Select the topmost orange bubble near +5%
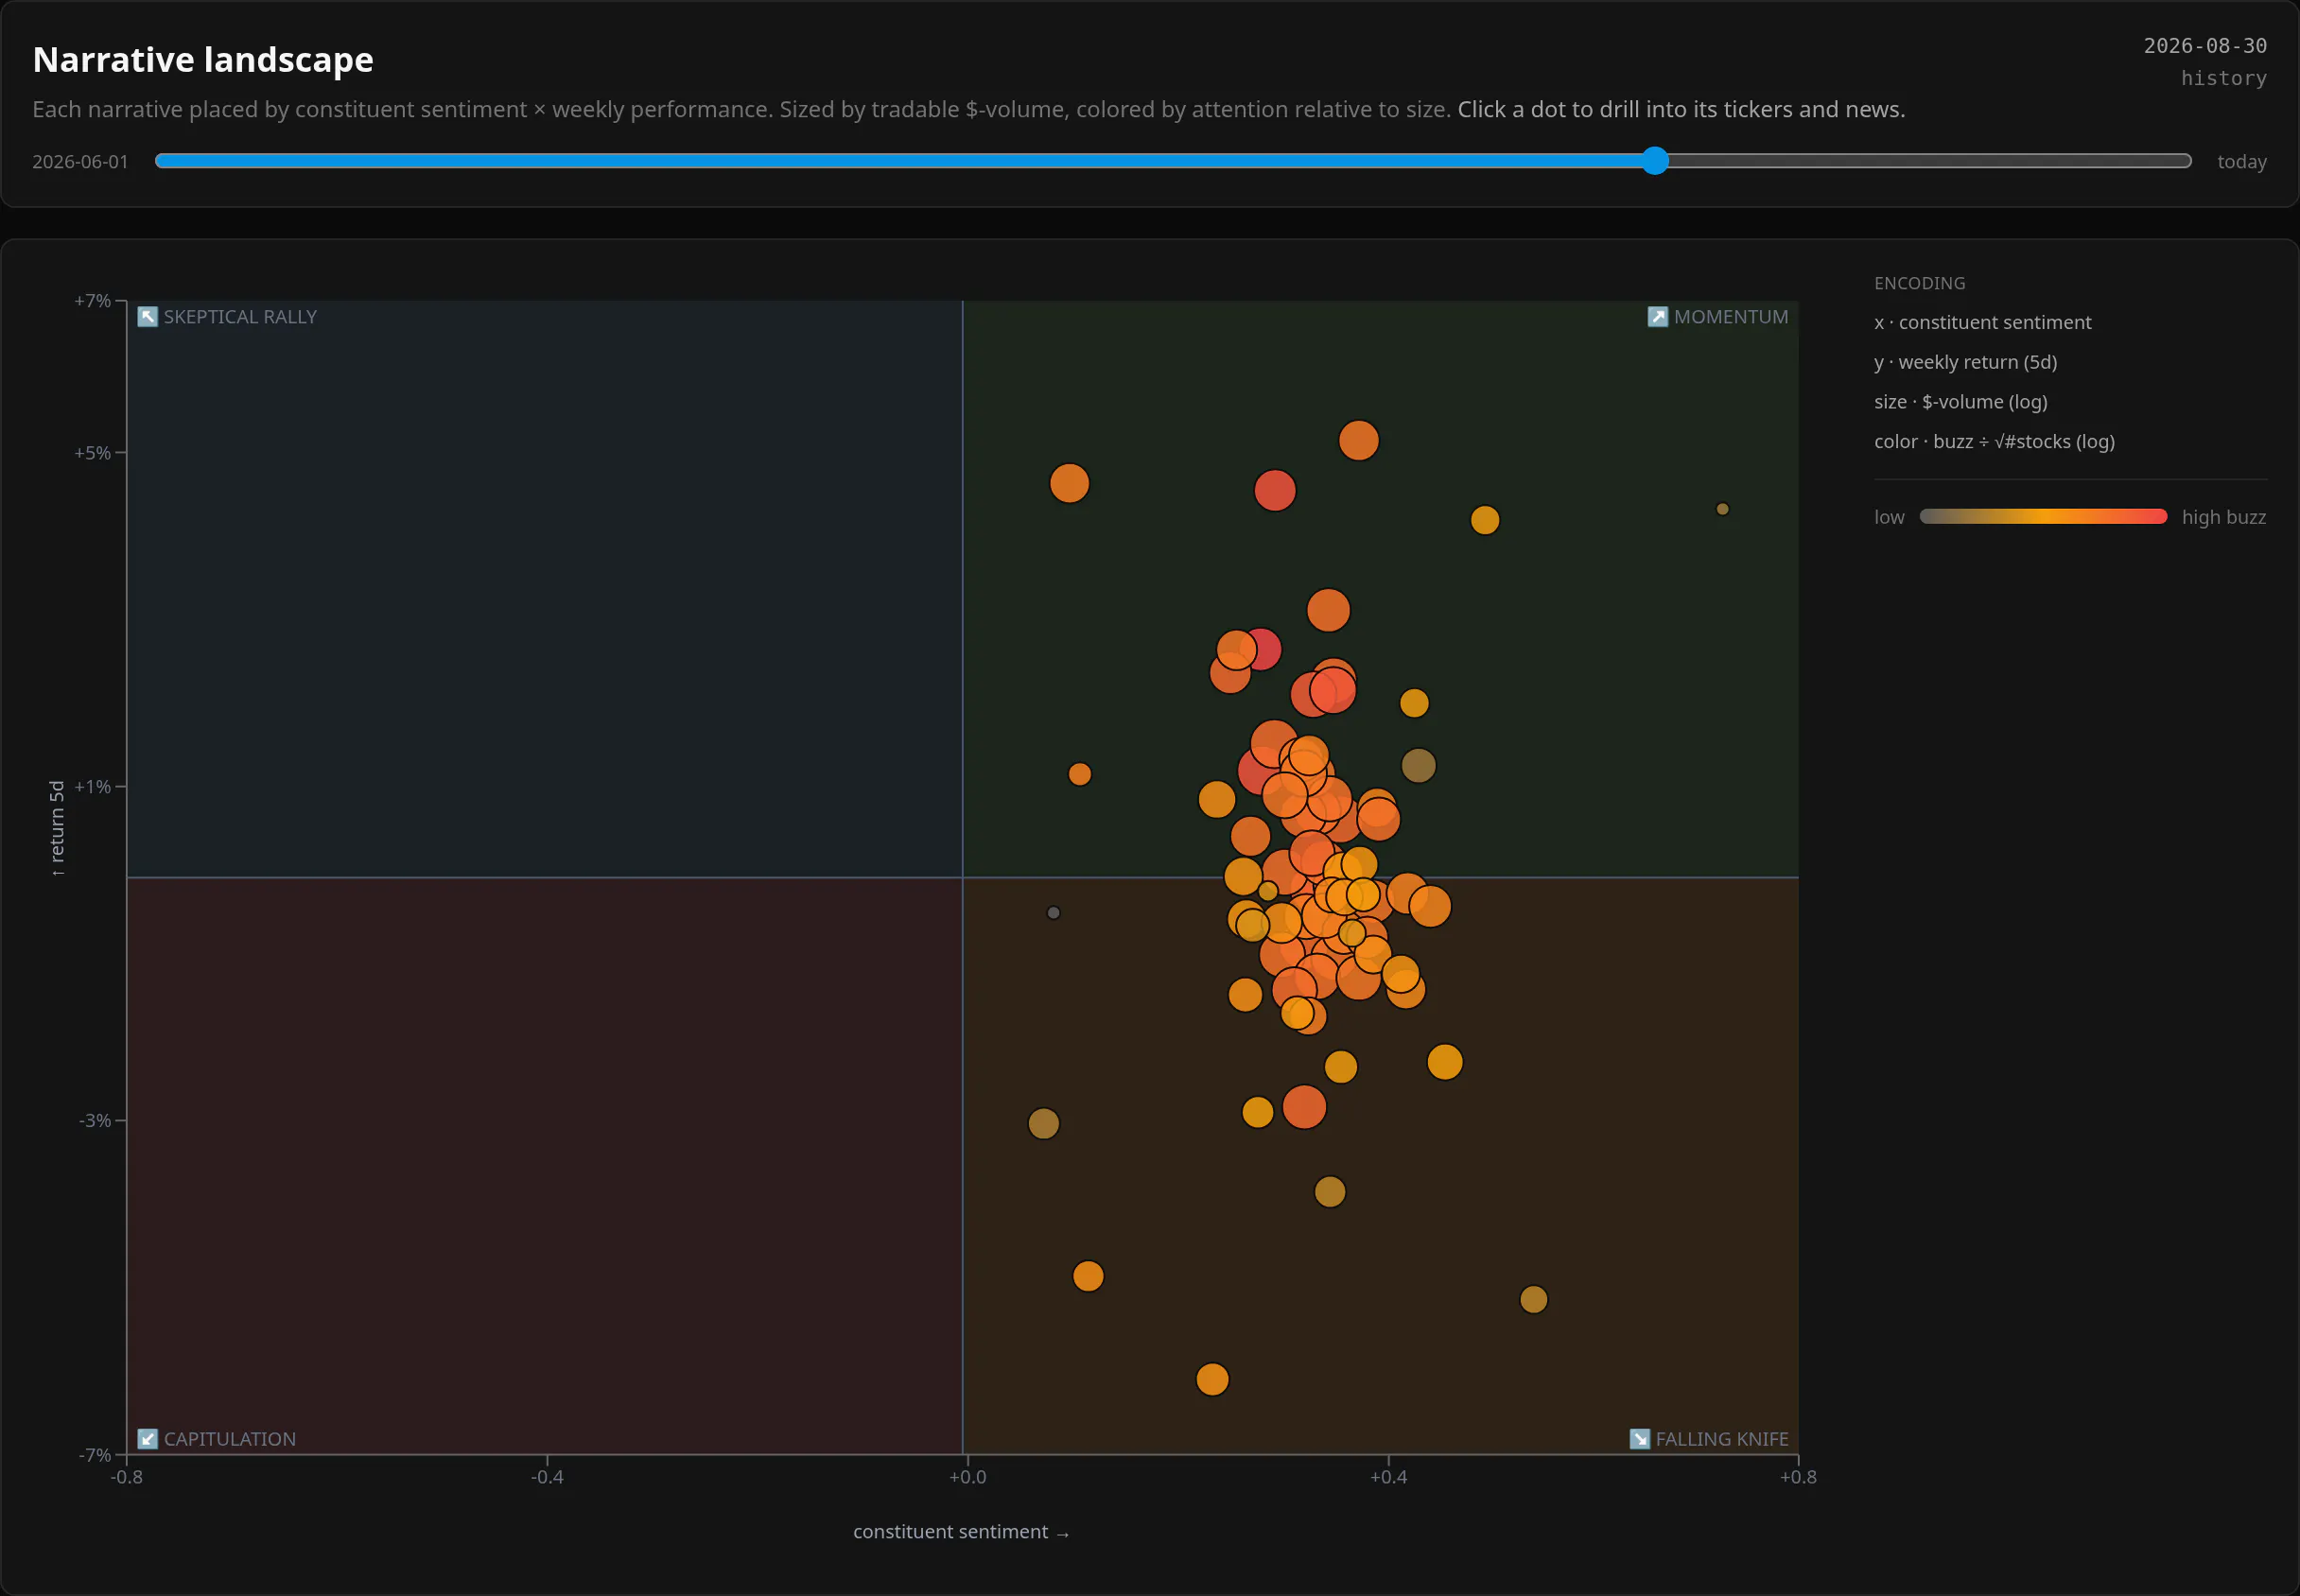This screenshot has height=1596, width=2300. point(1358,440)
